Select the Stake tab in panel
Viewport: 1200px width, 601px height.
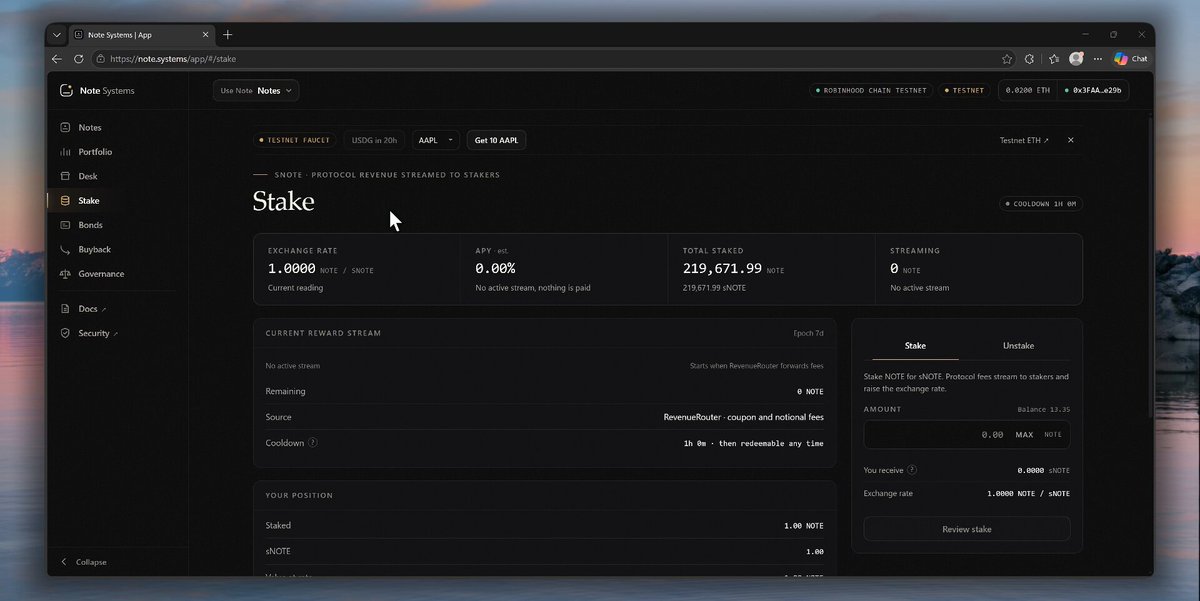(x=915, y=346)
